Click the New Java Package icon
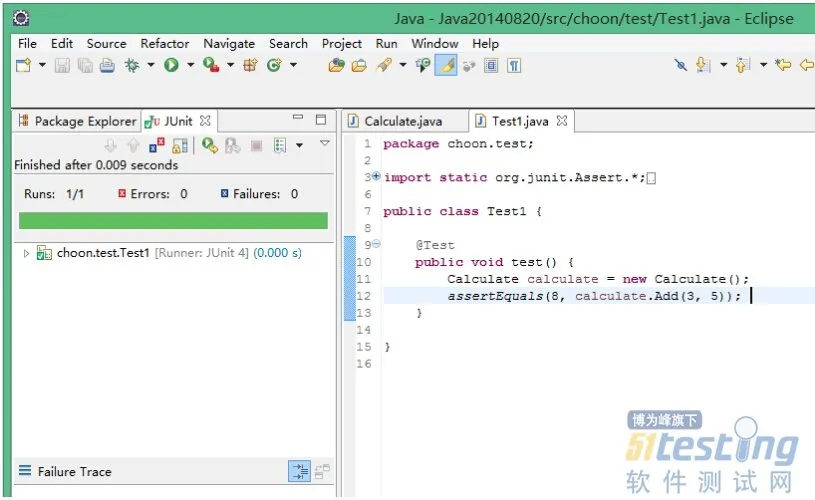Viewport: 815px width, 500px height. (x=251, y=65)
